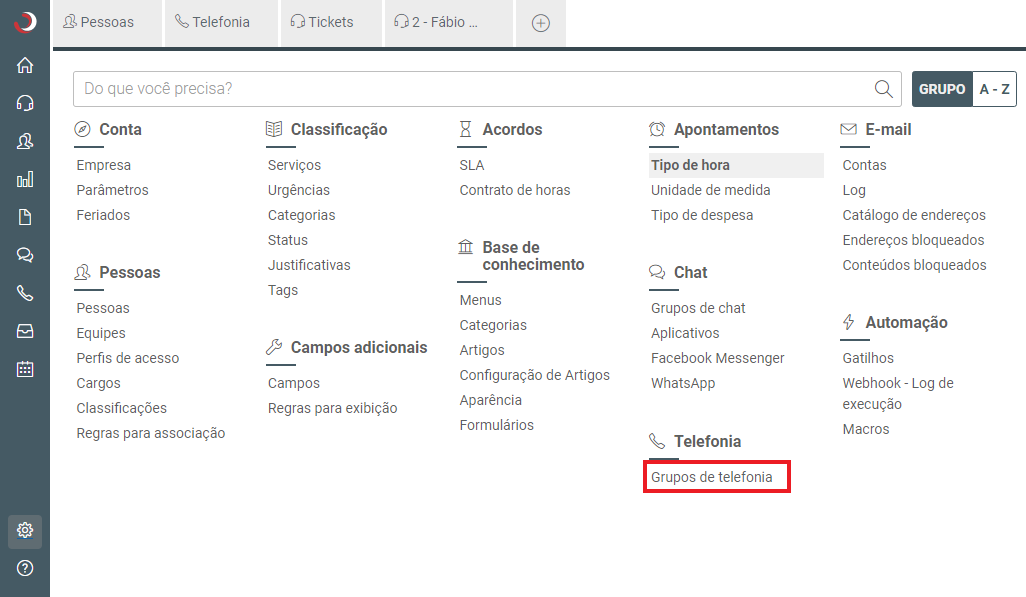
Task: Open the chat bubbles sidebar icon
Action: coord(25,255)
